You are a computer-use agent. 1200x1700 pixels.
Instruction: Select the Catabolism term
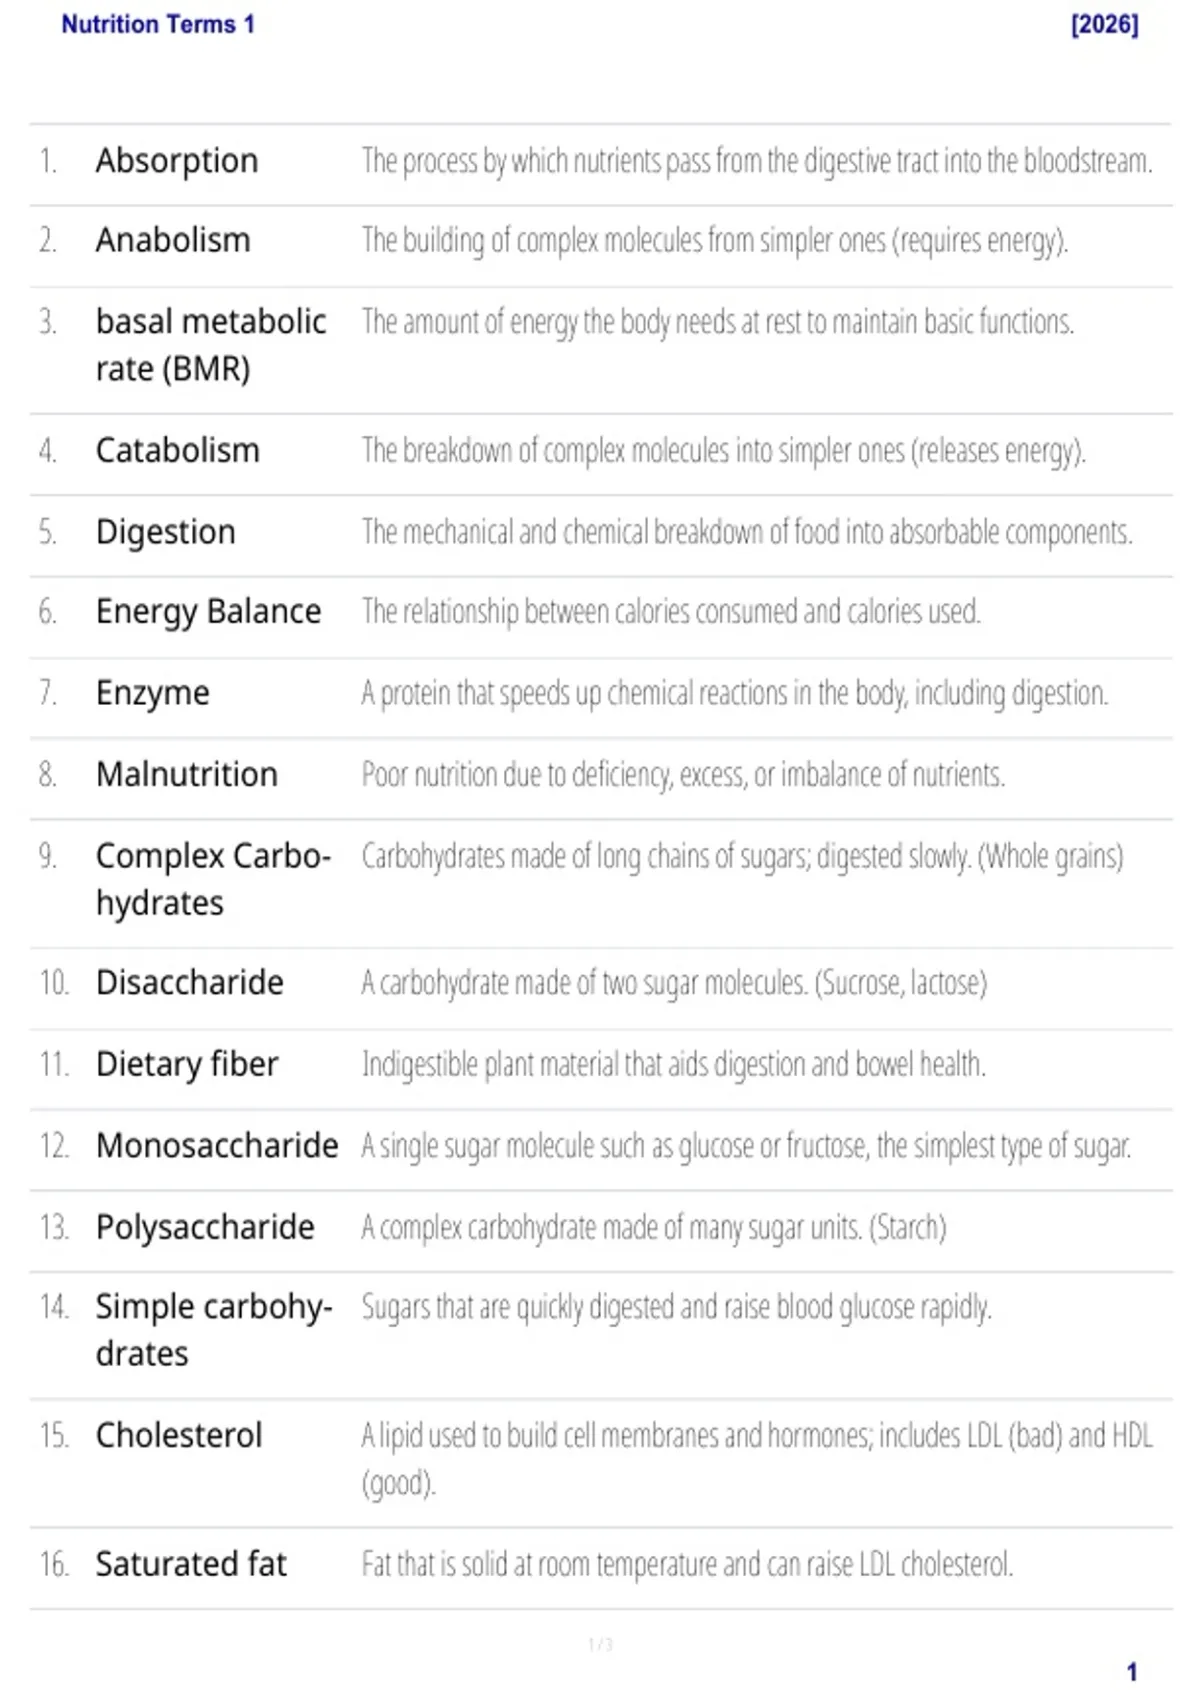177,450
